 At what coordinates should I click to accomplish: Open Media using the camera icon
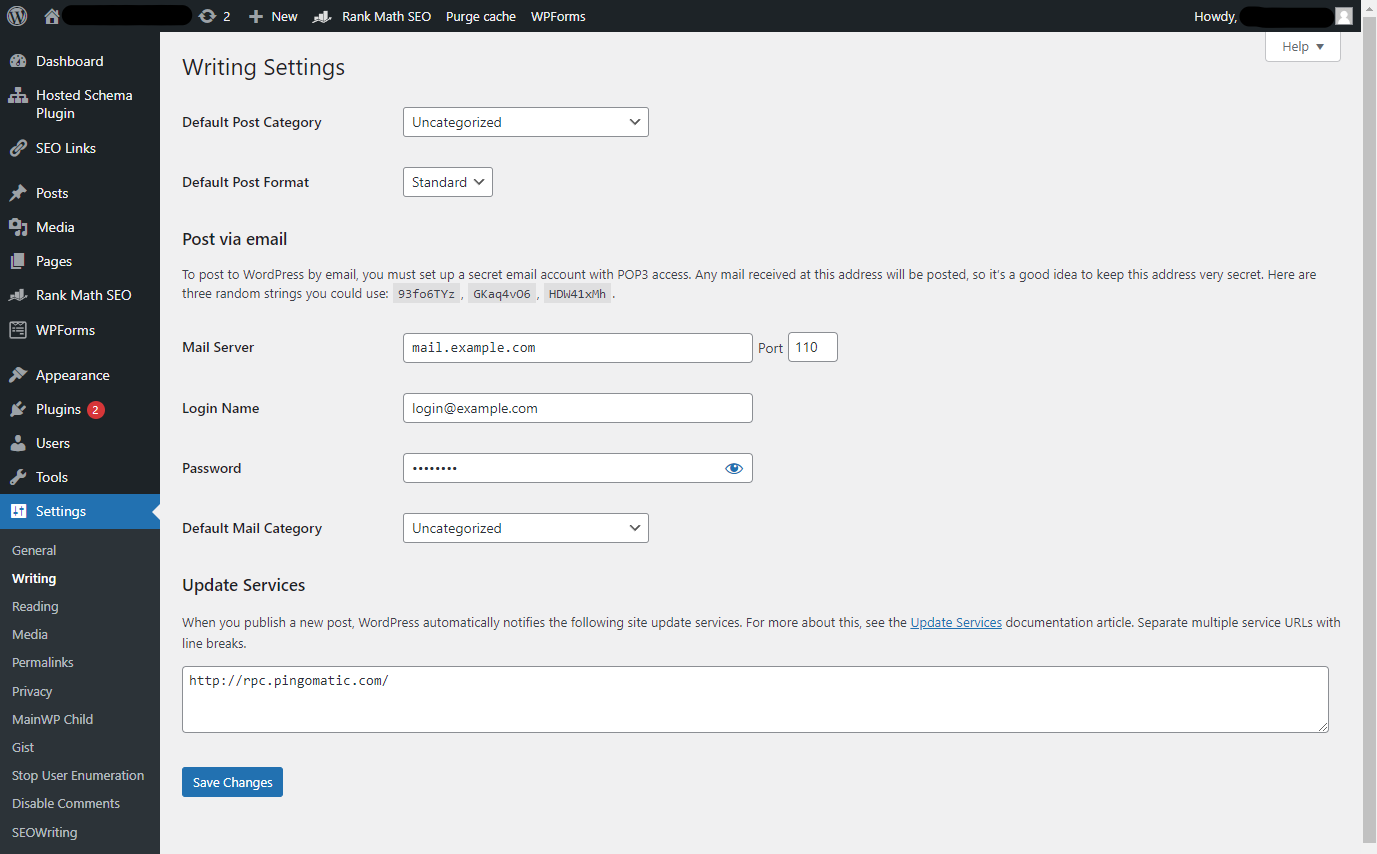tap(22, 227)
